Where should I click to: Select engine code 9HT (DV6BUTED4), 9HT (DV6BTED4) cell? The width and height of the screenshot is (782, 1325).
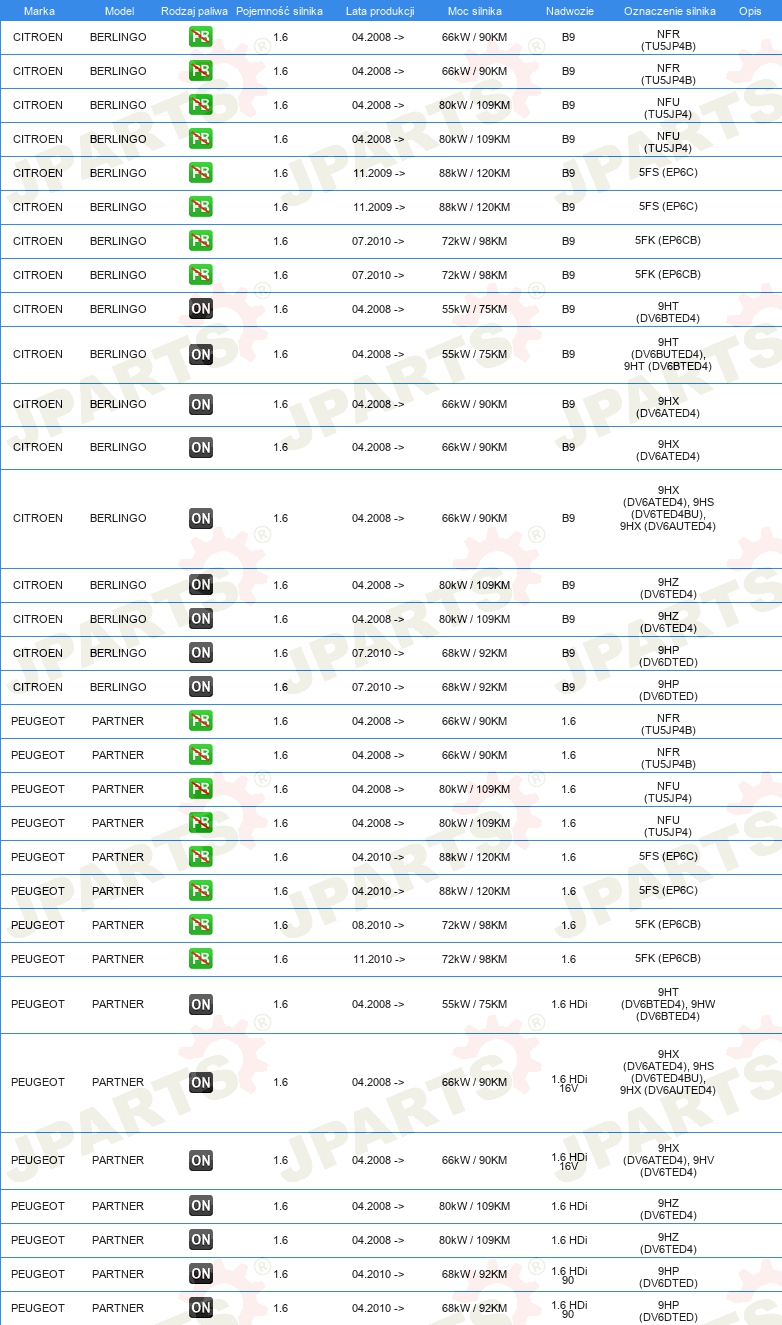[x=668, y=354]
